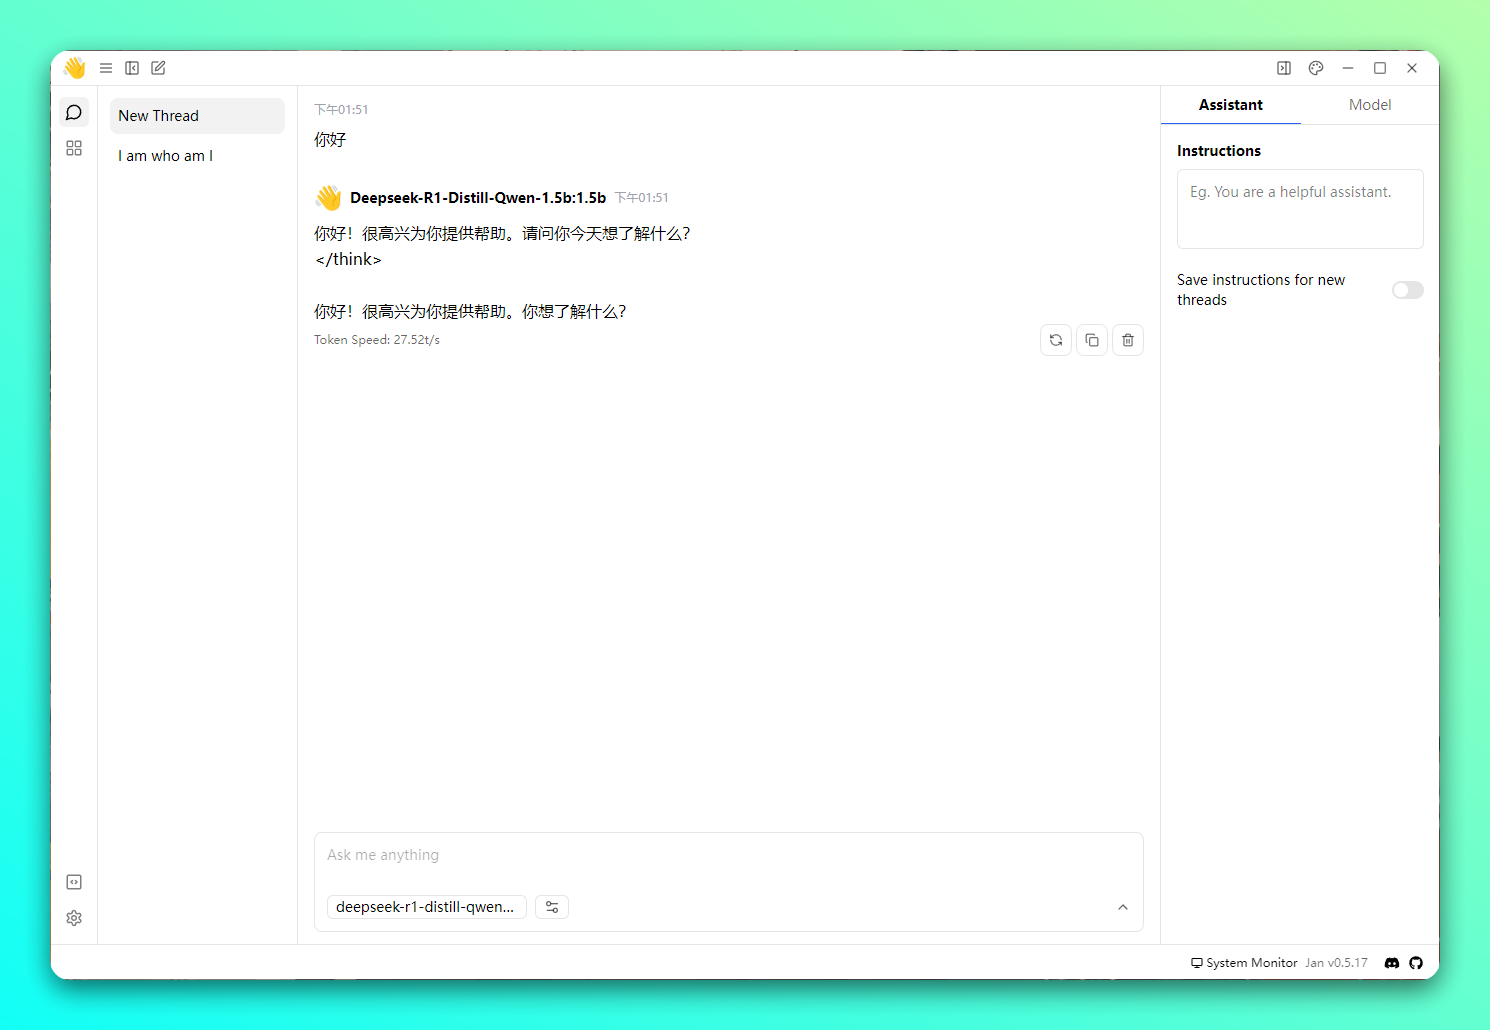
Task: Click the Ask me anything input
Action: (x=728, y=856)
